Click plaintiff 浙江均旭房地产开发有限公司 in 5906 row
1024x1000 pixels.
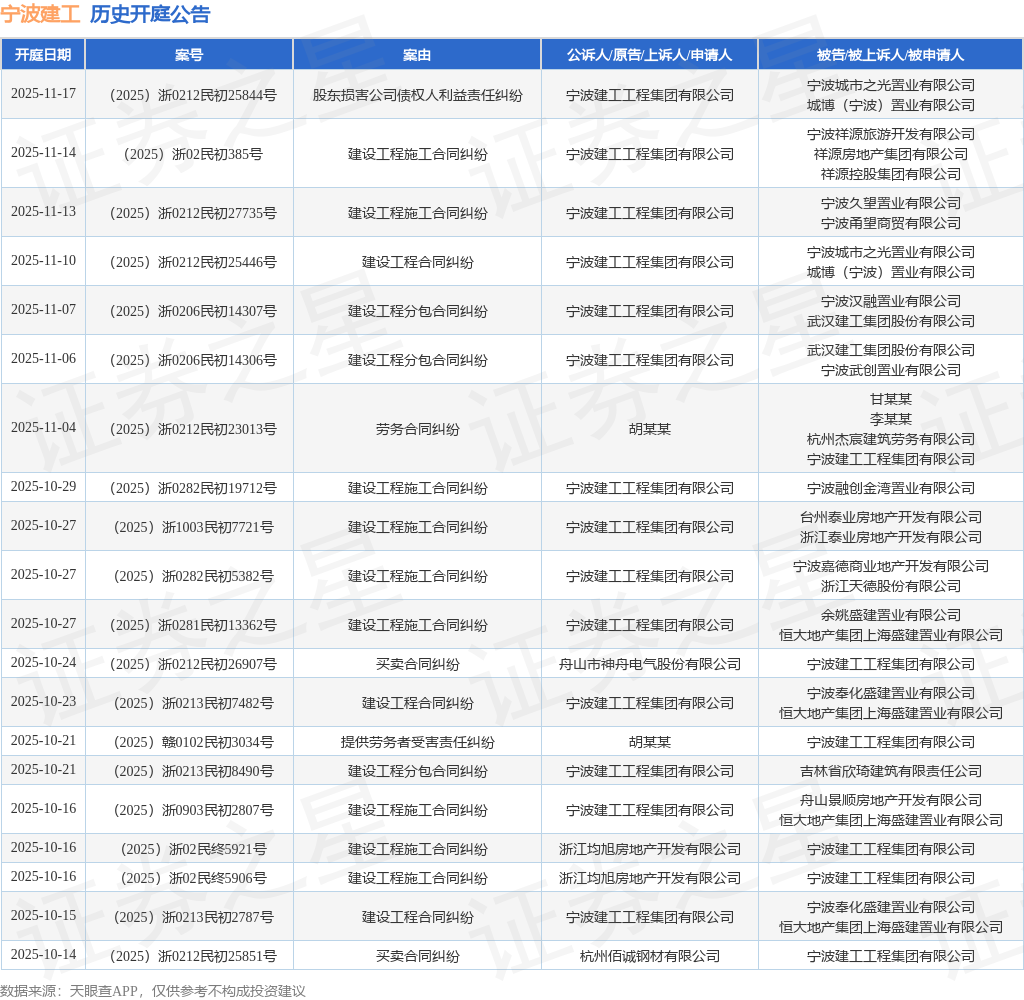point(649,879)
